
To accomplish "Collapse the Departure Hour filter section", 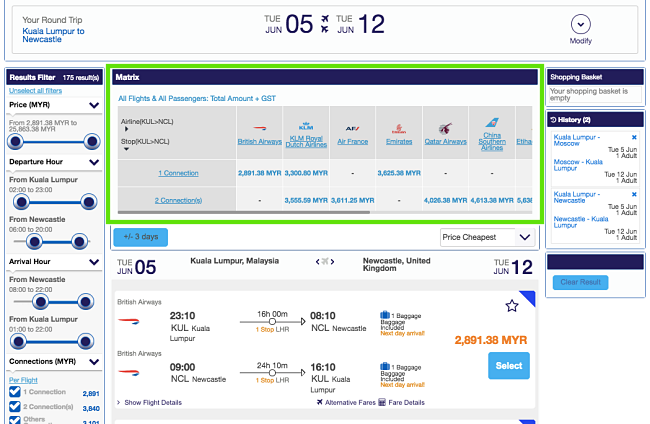I will point(94,162).
